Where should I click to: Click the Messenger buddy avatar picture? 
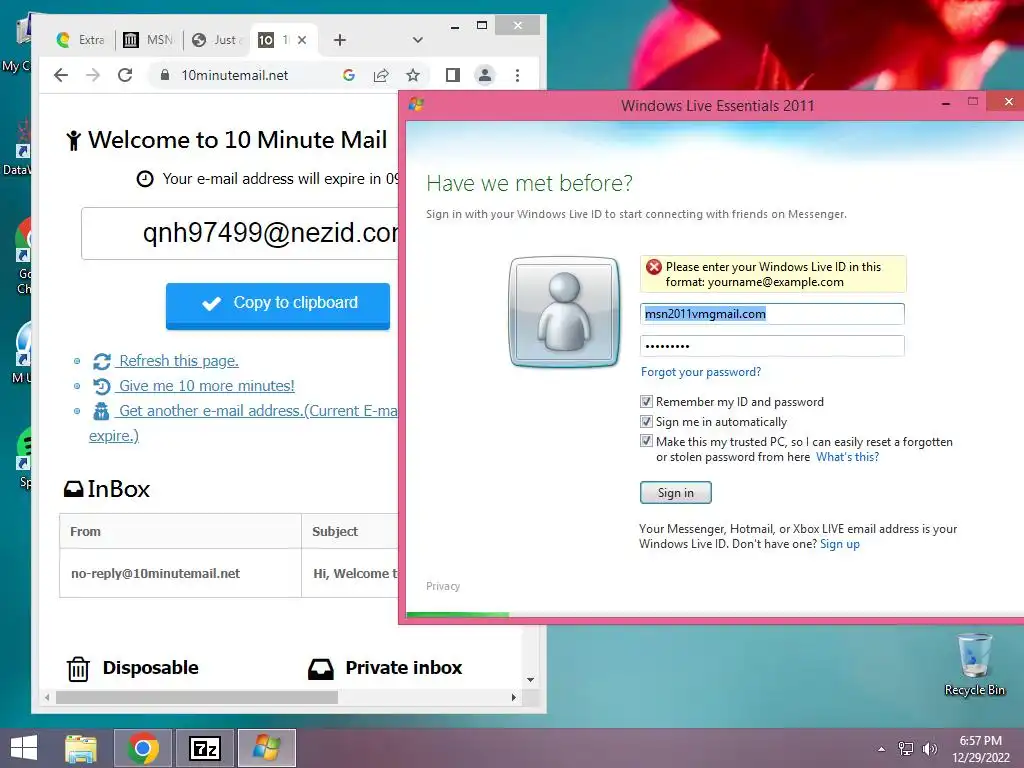tap(564, 312)
